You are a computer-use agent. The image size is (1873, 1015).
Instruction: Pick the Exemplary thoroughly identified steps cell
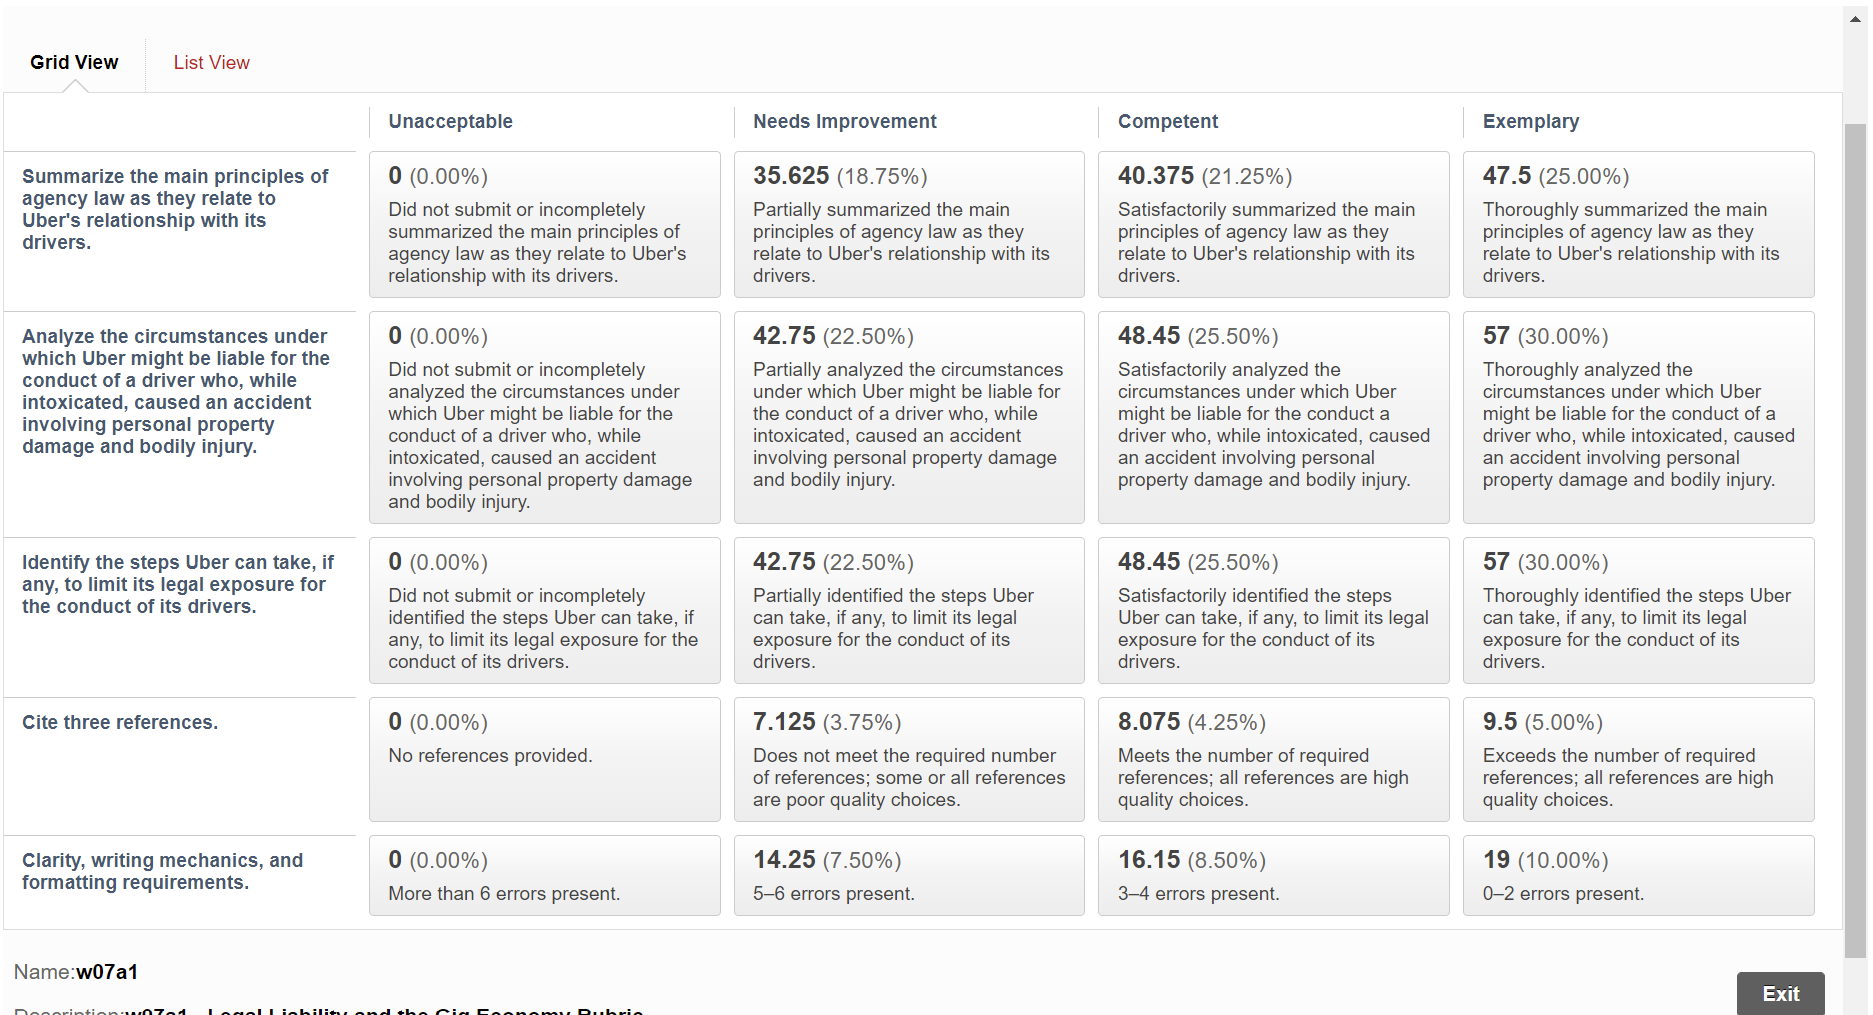(1638, 610)
